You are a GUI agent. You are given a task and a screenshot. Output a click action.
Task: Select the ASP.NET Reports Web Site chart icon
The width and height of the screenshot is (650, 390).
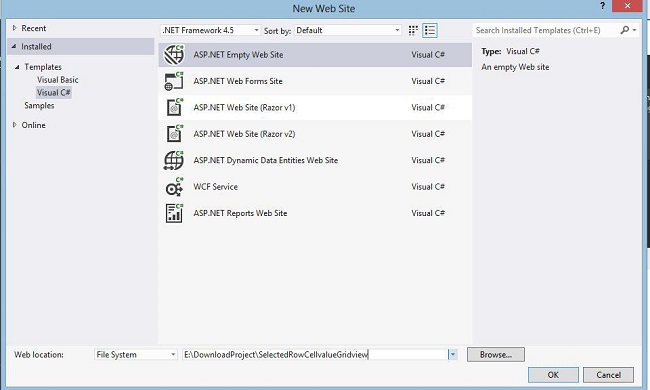point(174,213)
